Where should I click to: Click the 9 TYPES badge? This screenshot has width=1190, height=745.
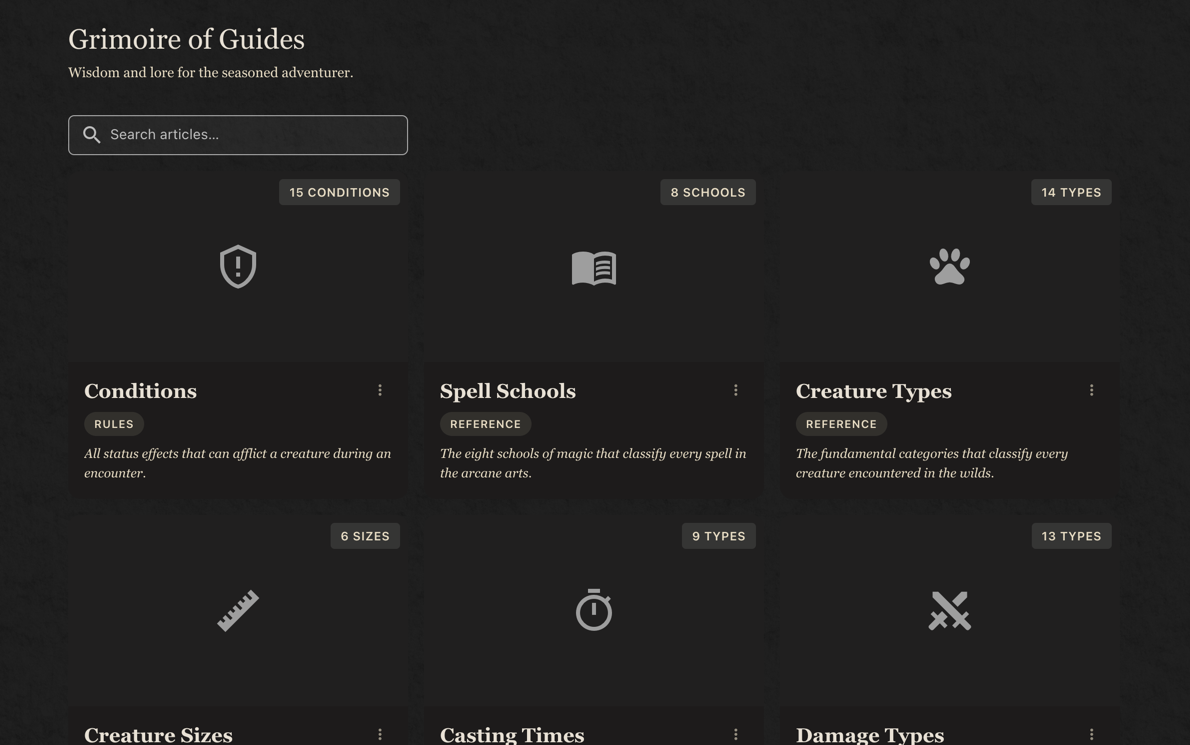(x=719, y=536)
